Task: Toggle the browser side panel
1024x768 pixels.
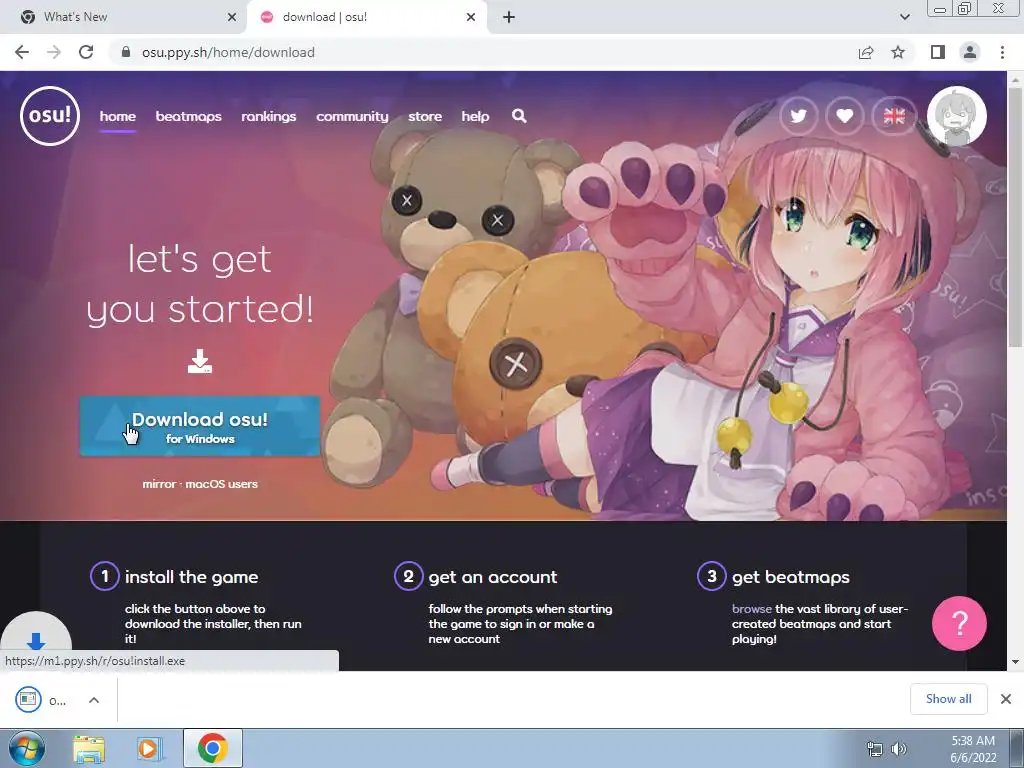Action: coord(938,52)
